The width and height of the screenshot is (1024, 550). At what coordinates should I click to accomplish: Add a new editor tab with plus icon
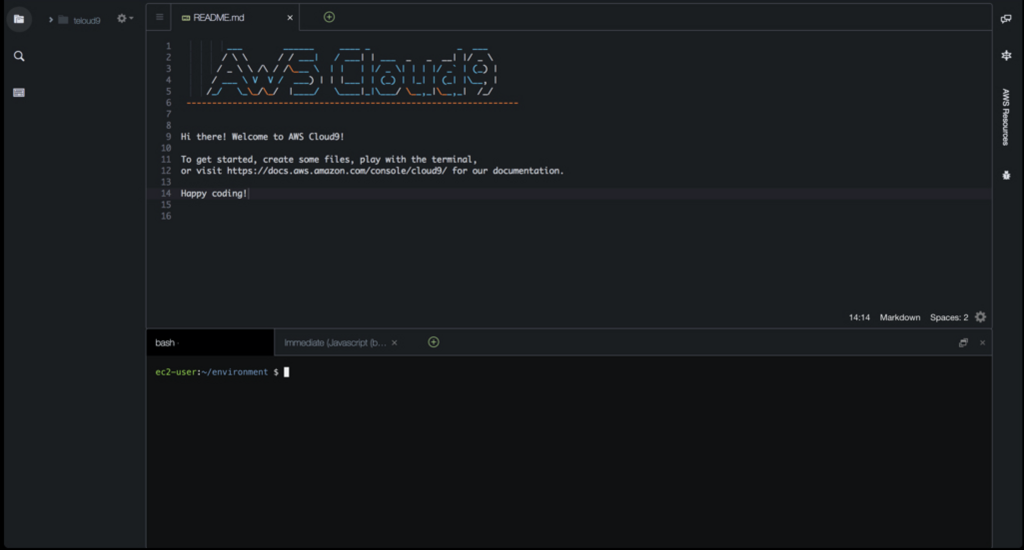pos(329,17)
